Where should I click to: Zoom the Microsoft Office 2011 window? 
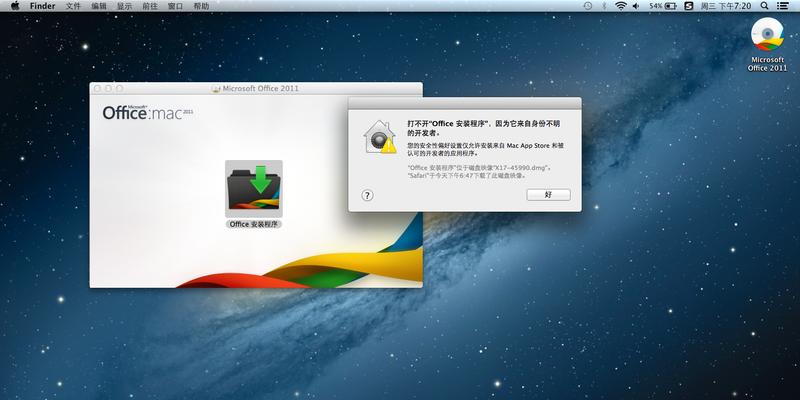click(x=119, y=89)
